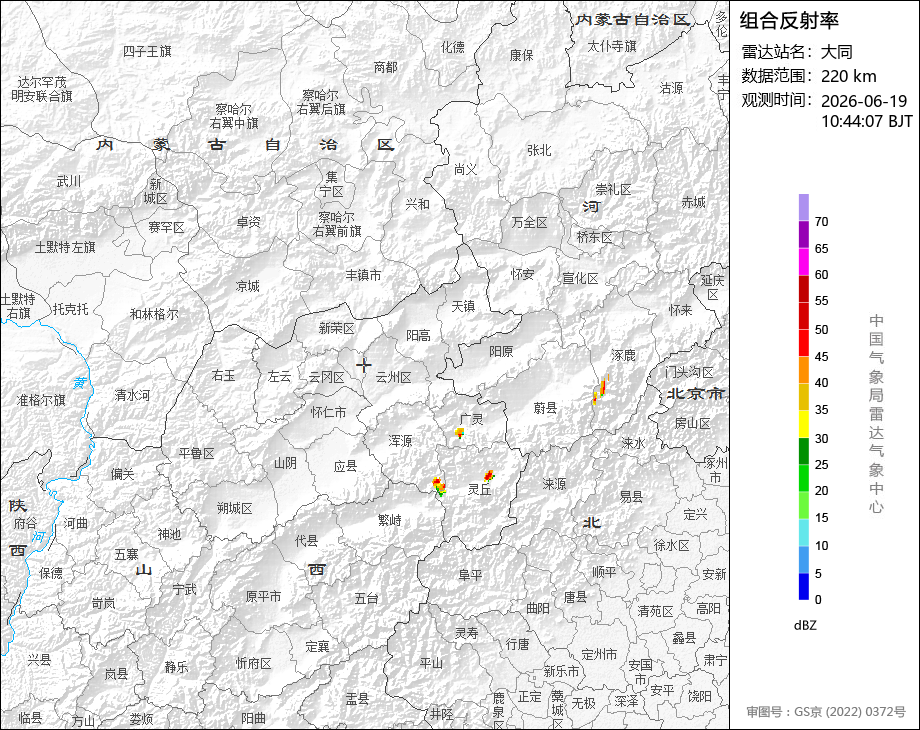Click the "崇礼区" map label
Screen dimensions: 920x730
[613, 190]
